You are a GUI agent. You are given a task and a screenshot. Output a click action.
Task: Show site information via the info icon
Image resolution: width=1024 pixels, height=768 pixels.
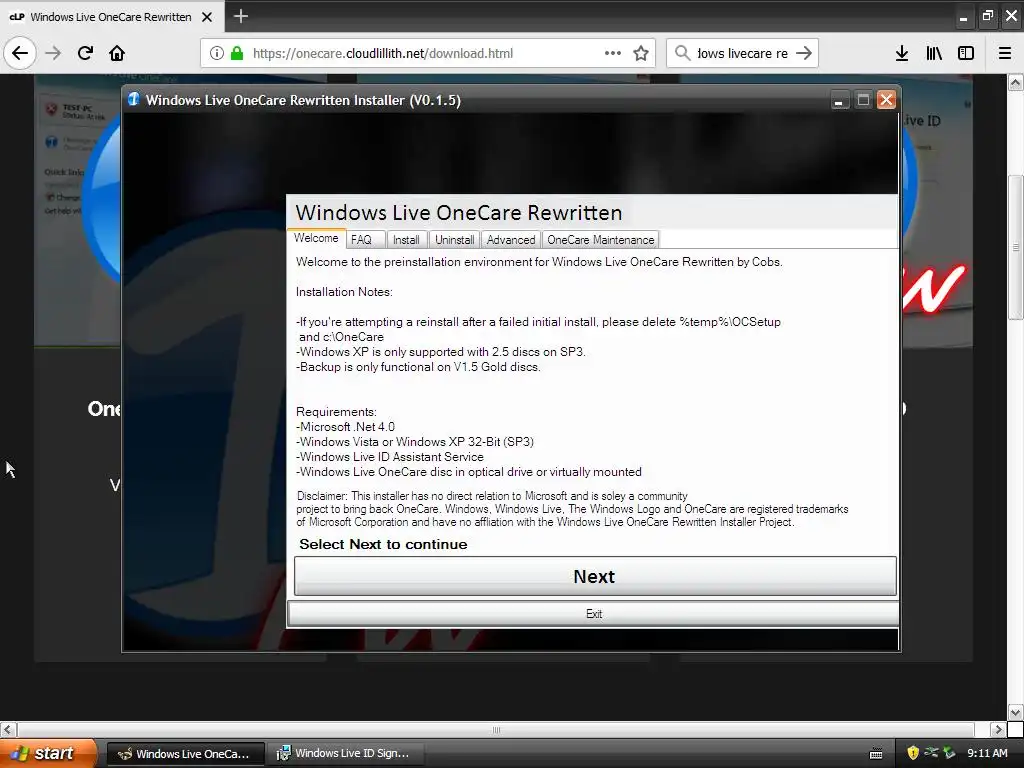[x=217, y=53]
